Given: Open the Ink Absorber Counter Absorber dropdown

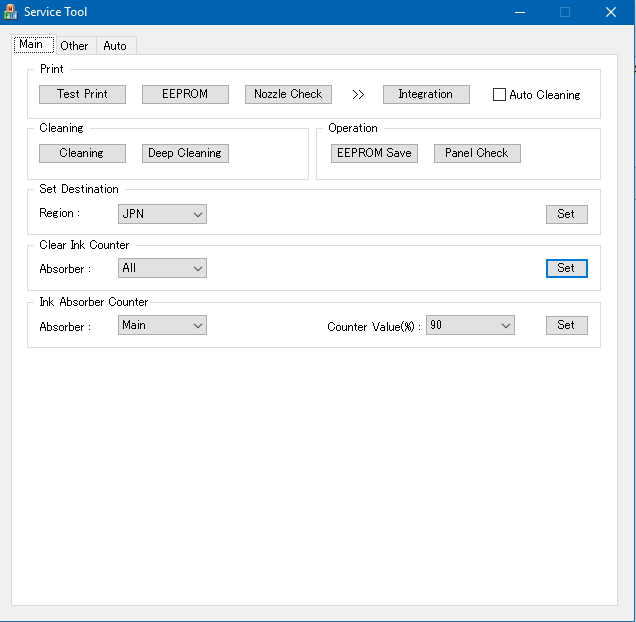Looking at the screenshot, I should [162, 325].
